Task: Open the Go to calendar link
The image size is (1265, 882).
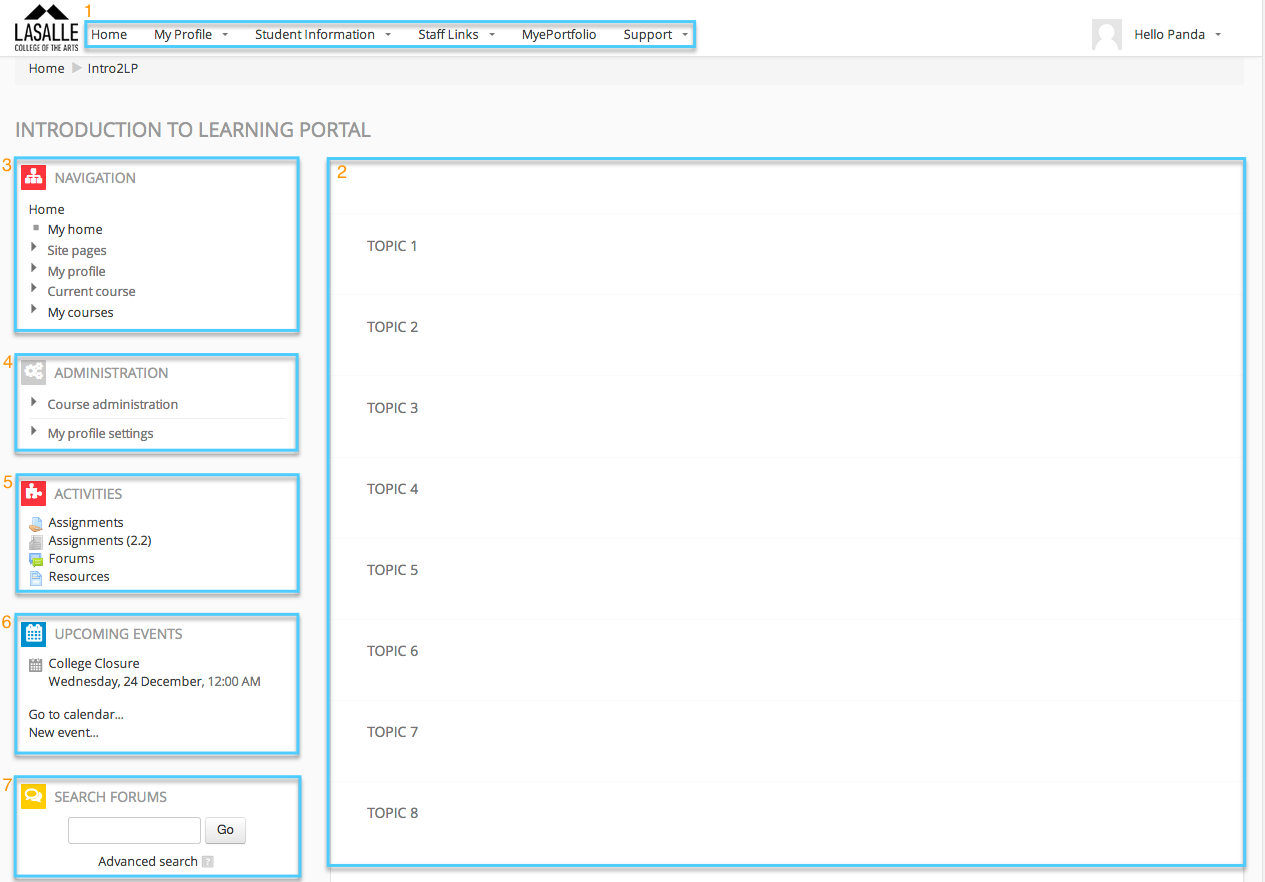Action: [x=76, y=714]
